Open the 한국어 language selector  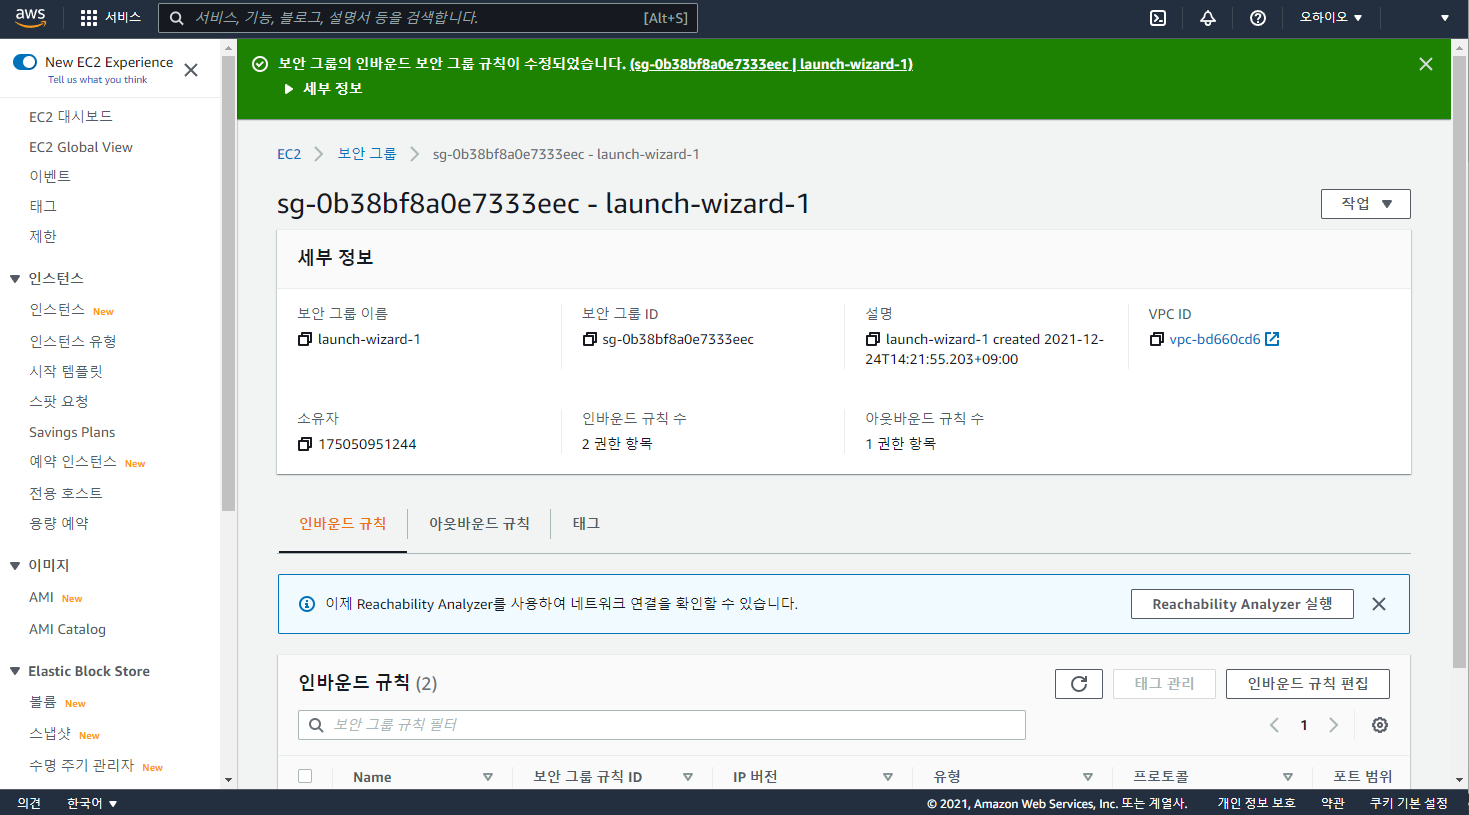[x=92, y=803]
